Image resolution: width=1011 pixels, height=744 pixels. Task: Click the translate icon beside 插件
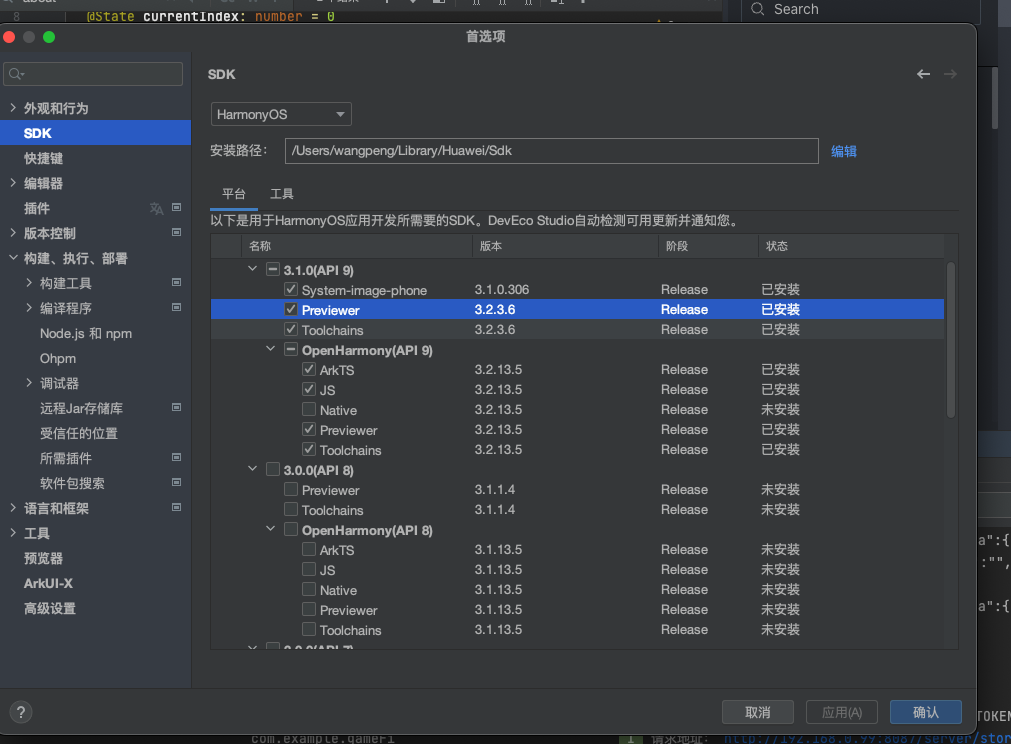tap(156, 208)
